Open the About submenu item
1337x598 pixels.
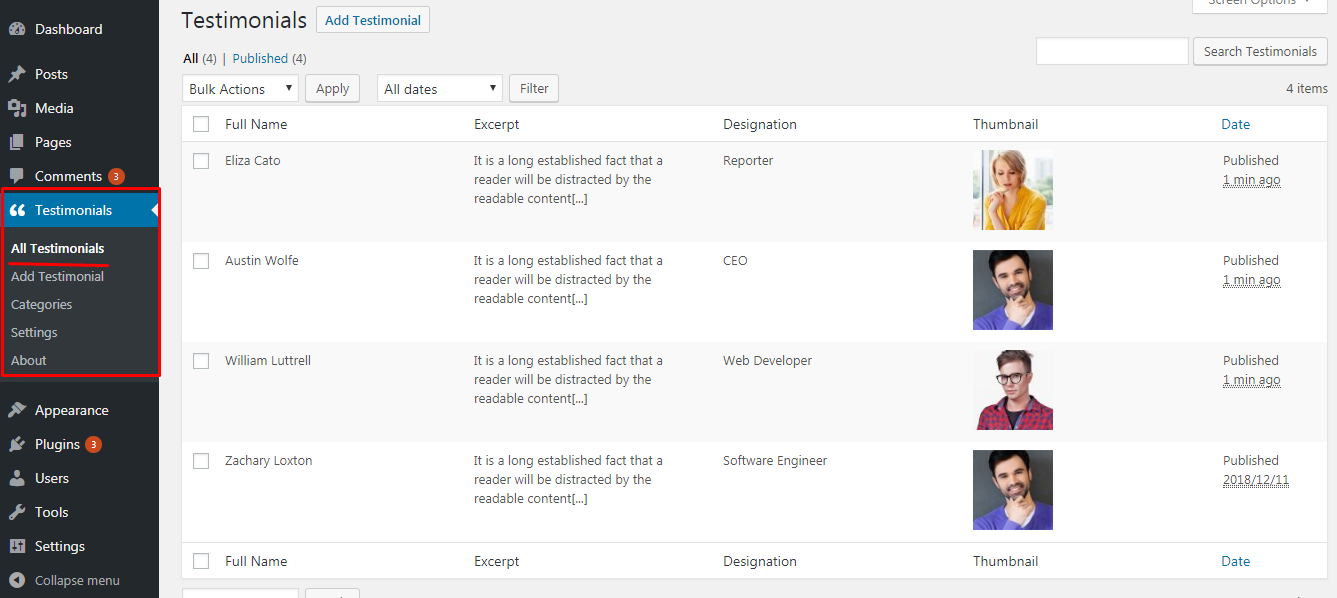(x=29, y=360)
